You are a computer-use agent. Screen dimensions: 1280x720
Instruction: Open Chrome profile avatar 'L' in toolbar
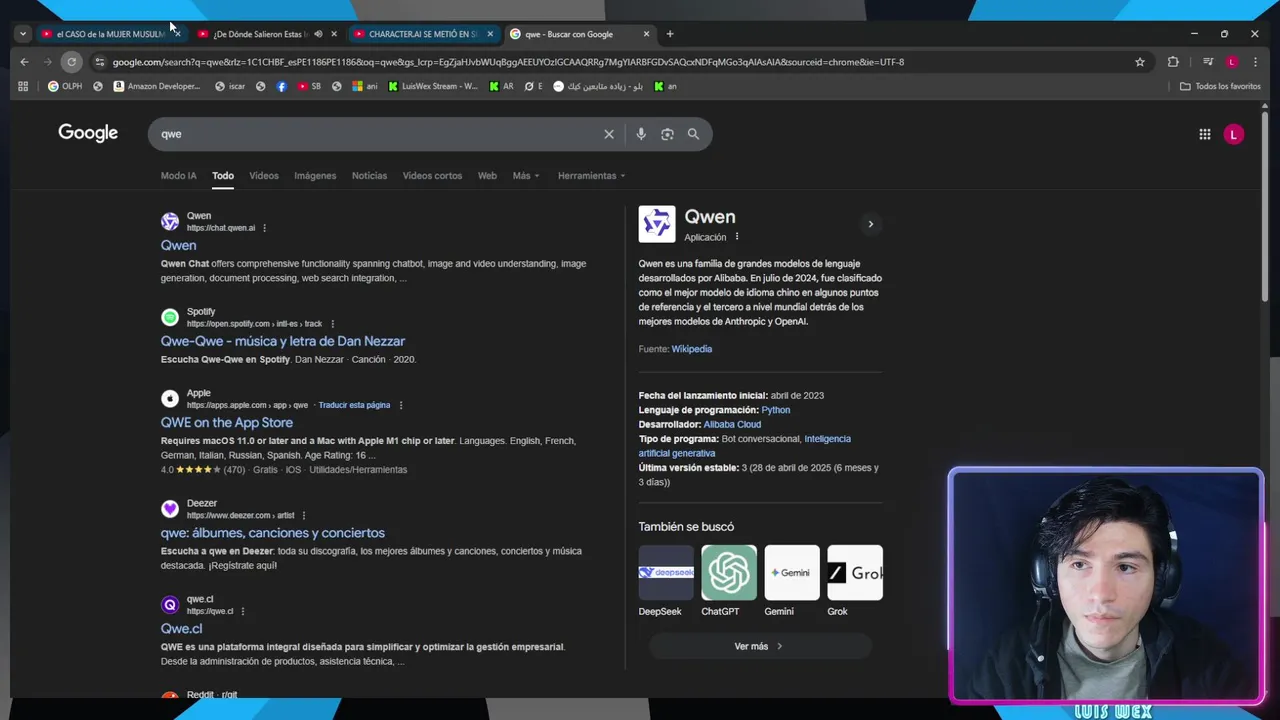1232,62
